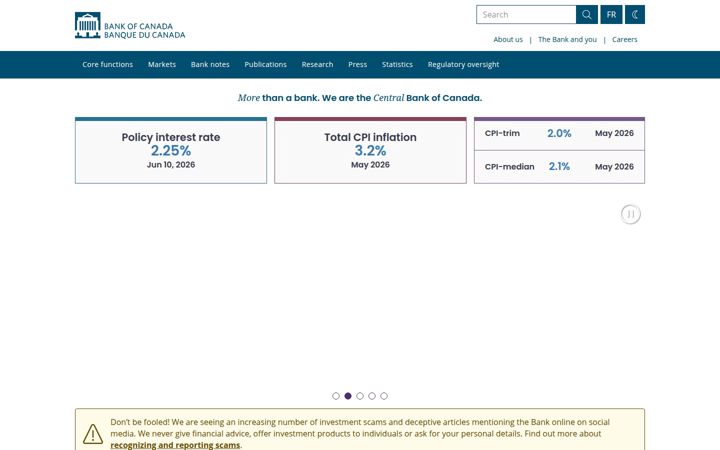Open Core functions menu
The width and height of the screenshot is (720, 450).
pos(107,64)
